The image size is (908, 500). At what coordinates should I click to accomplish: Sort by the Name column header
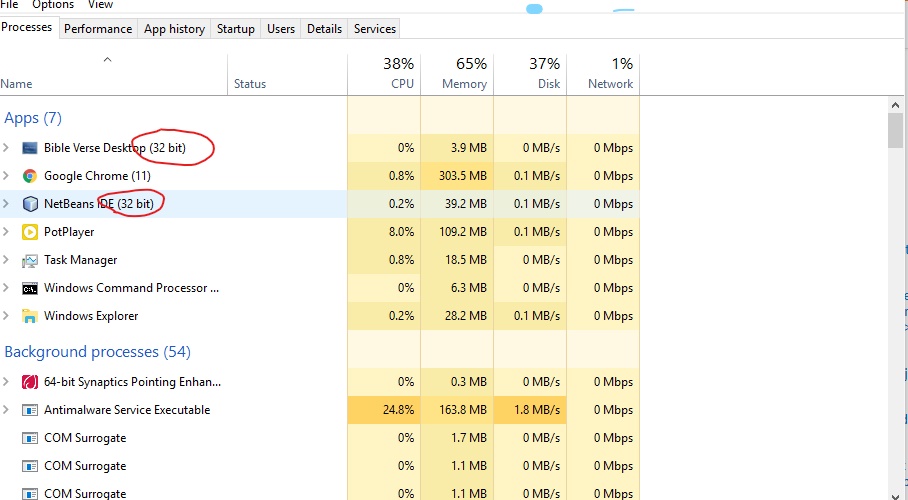pos(114,74)
